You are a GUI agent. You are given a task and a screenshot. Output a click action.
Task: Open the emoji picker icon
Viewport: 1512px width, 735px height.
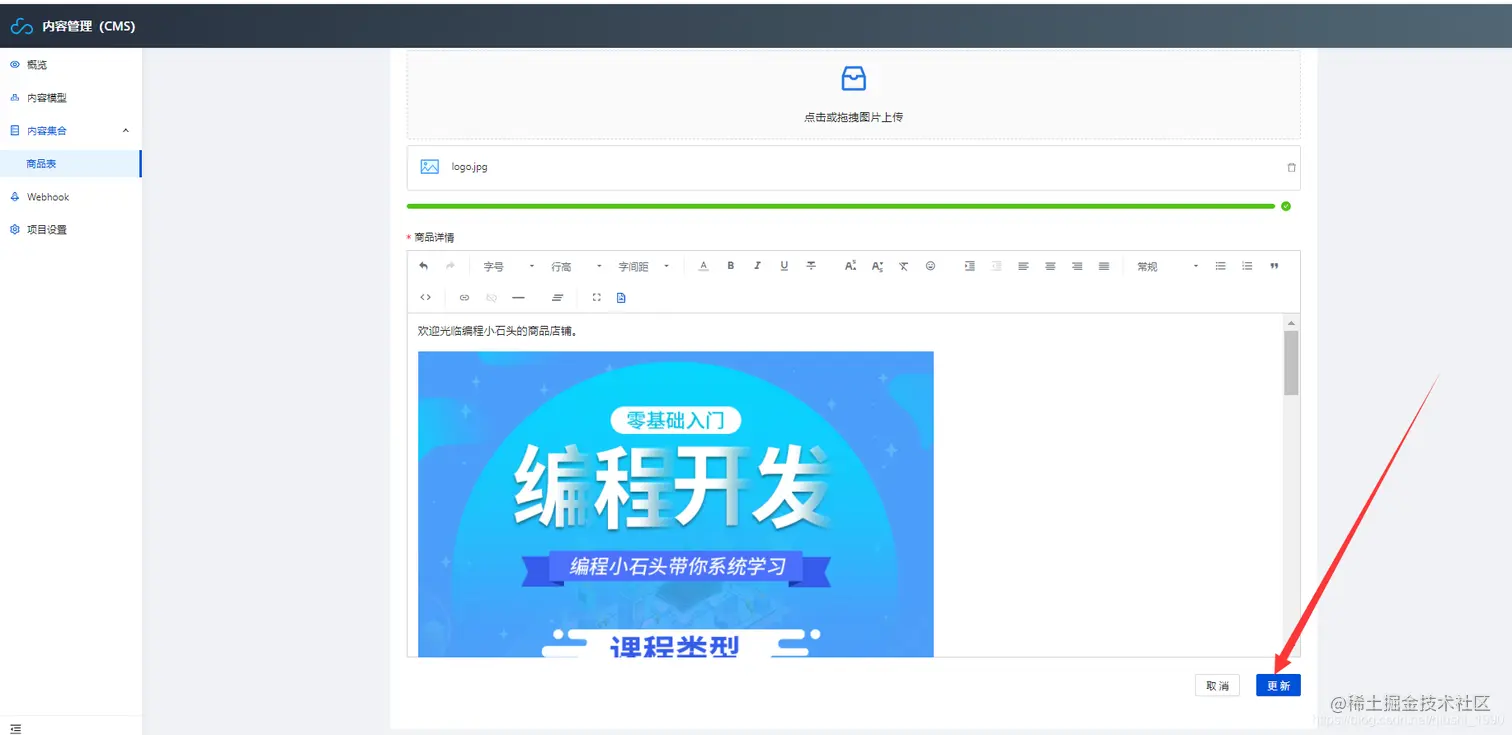[x=930, y=266]
